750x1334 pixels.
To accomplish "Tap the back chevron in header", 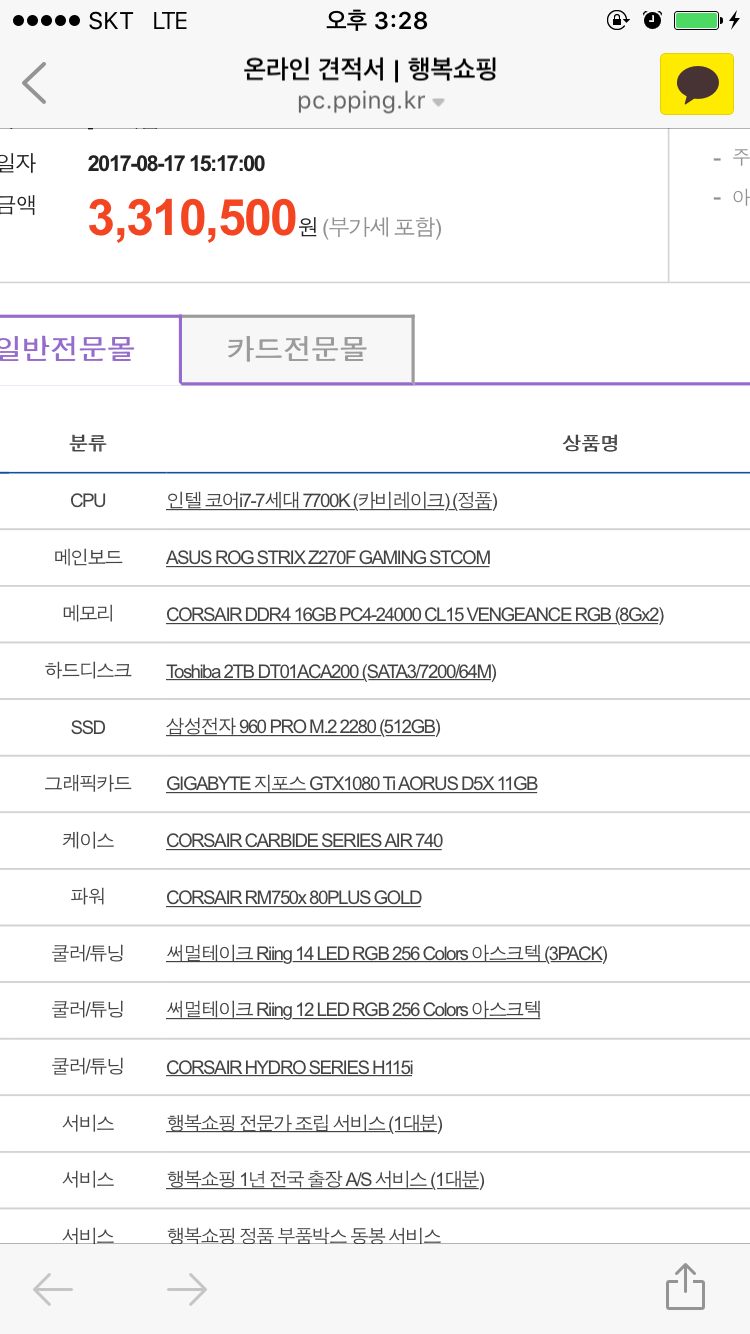I will (35, 83).
